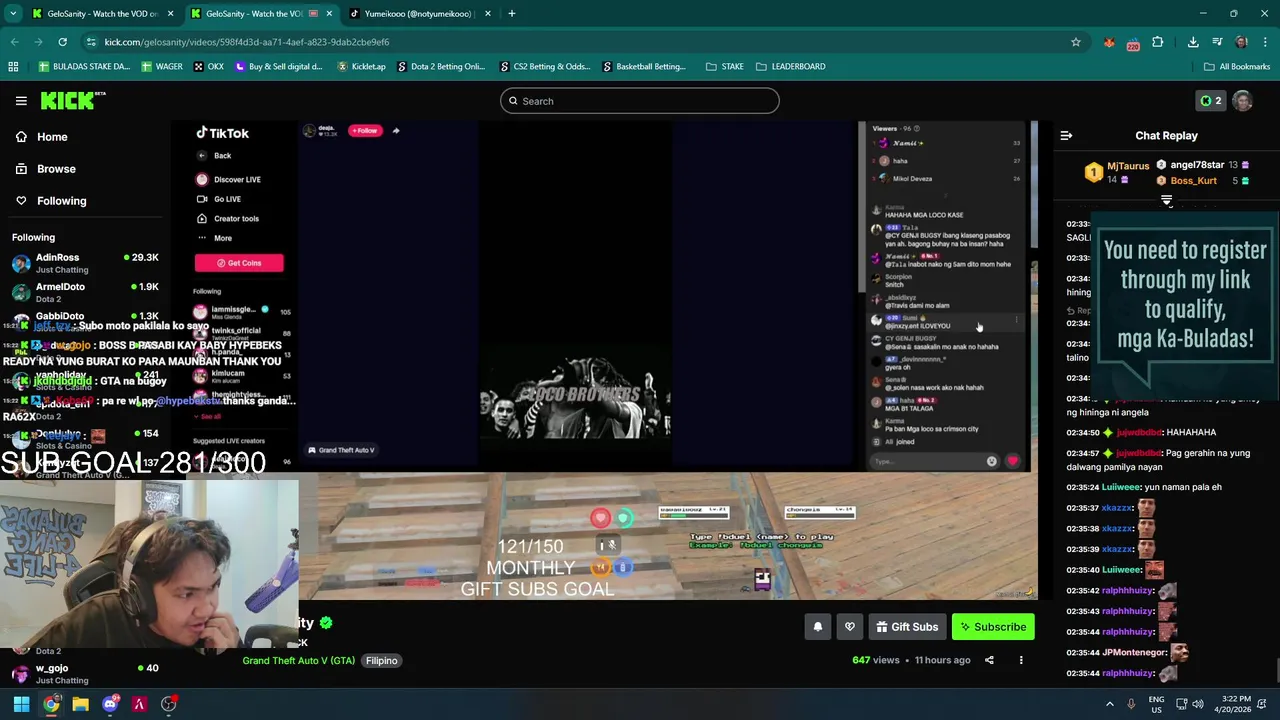Click MjTaurus in gift leaderboard

pyautogui.click(x=1127, y=166)
